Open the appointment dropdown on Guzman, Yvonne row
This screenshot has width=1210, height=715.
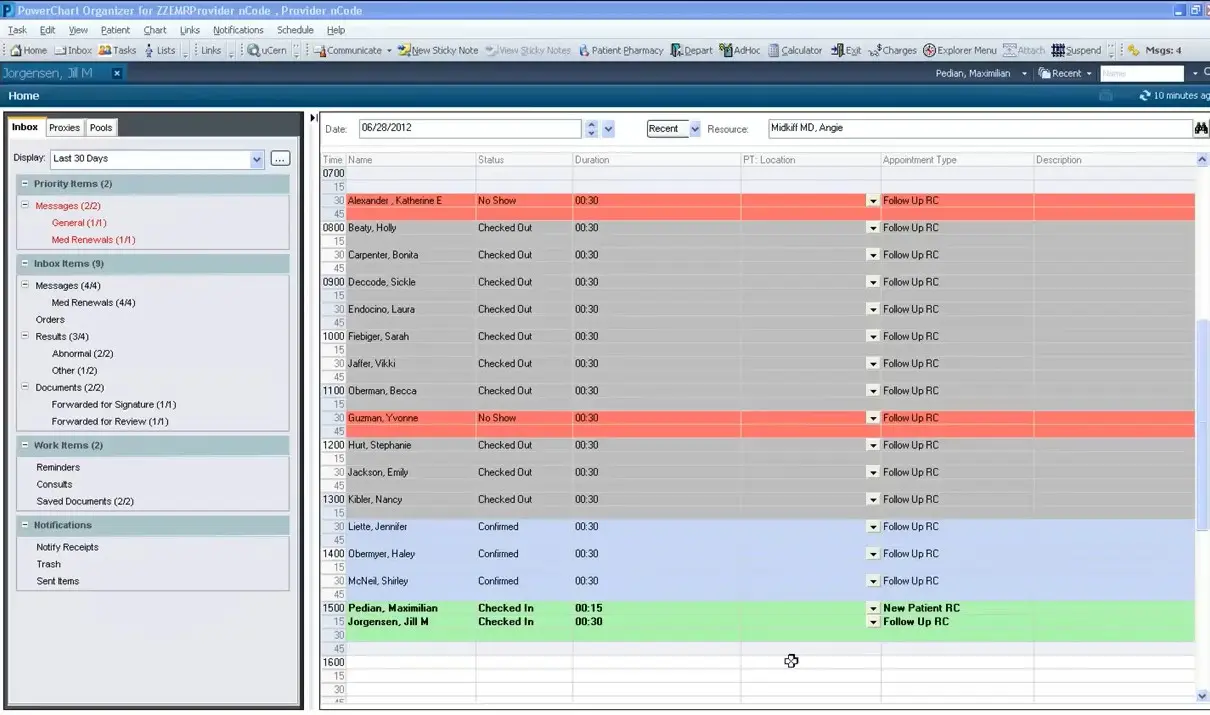tap(871, 418)
